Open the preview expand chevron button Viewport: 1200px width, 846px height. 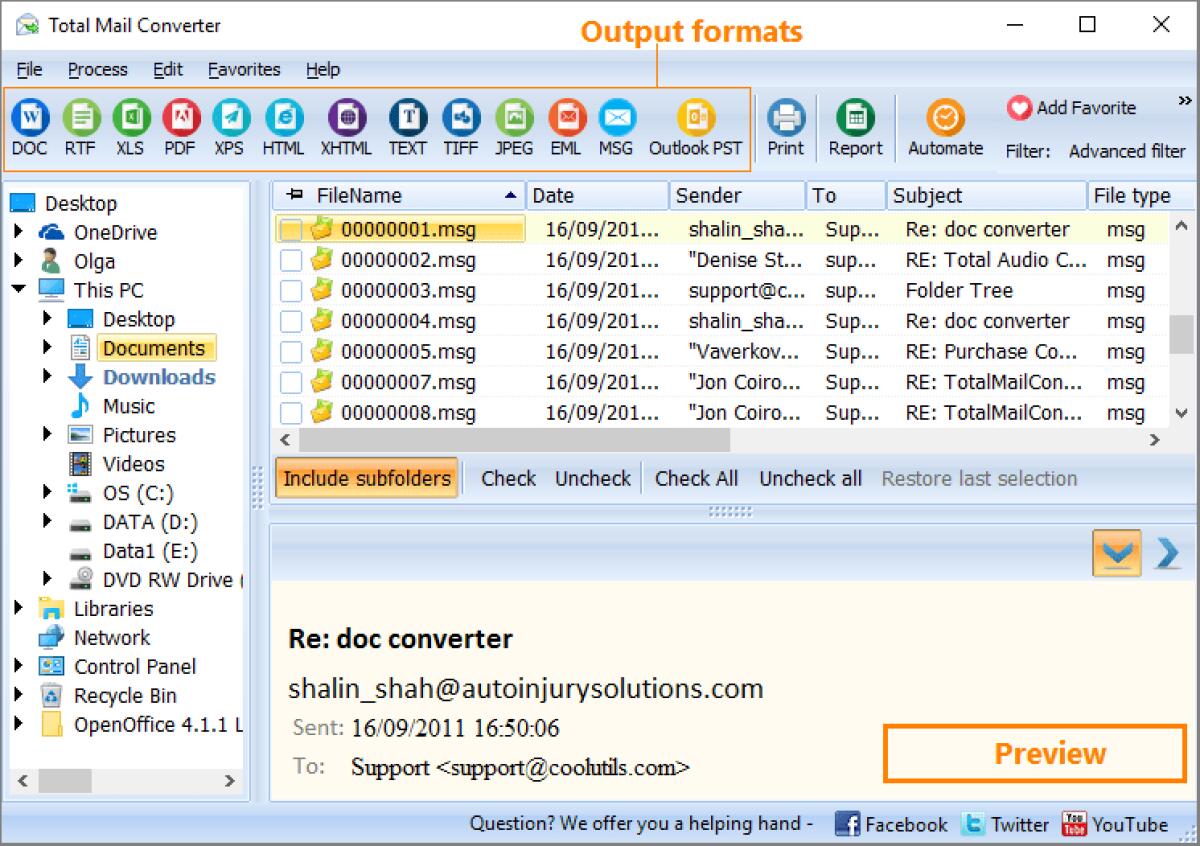(1117, 552)
